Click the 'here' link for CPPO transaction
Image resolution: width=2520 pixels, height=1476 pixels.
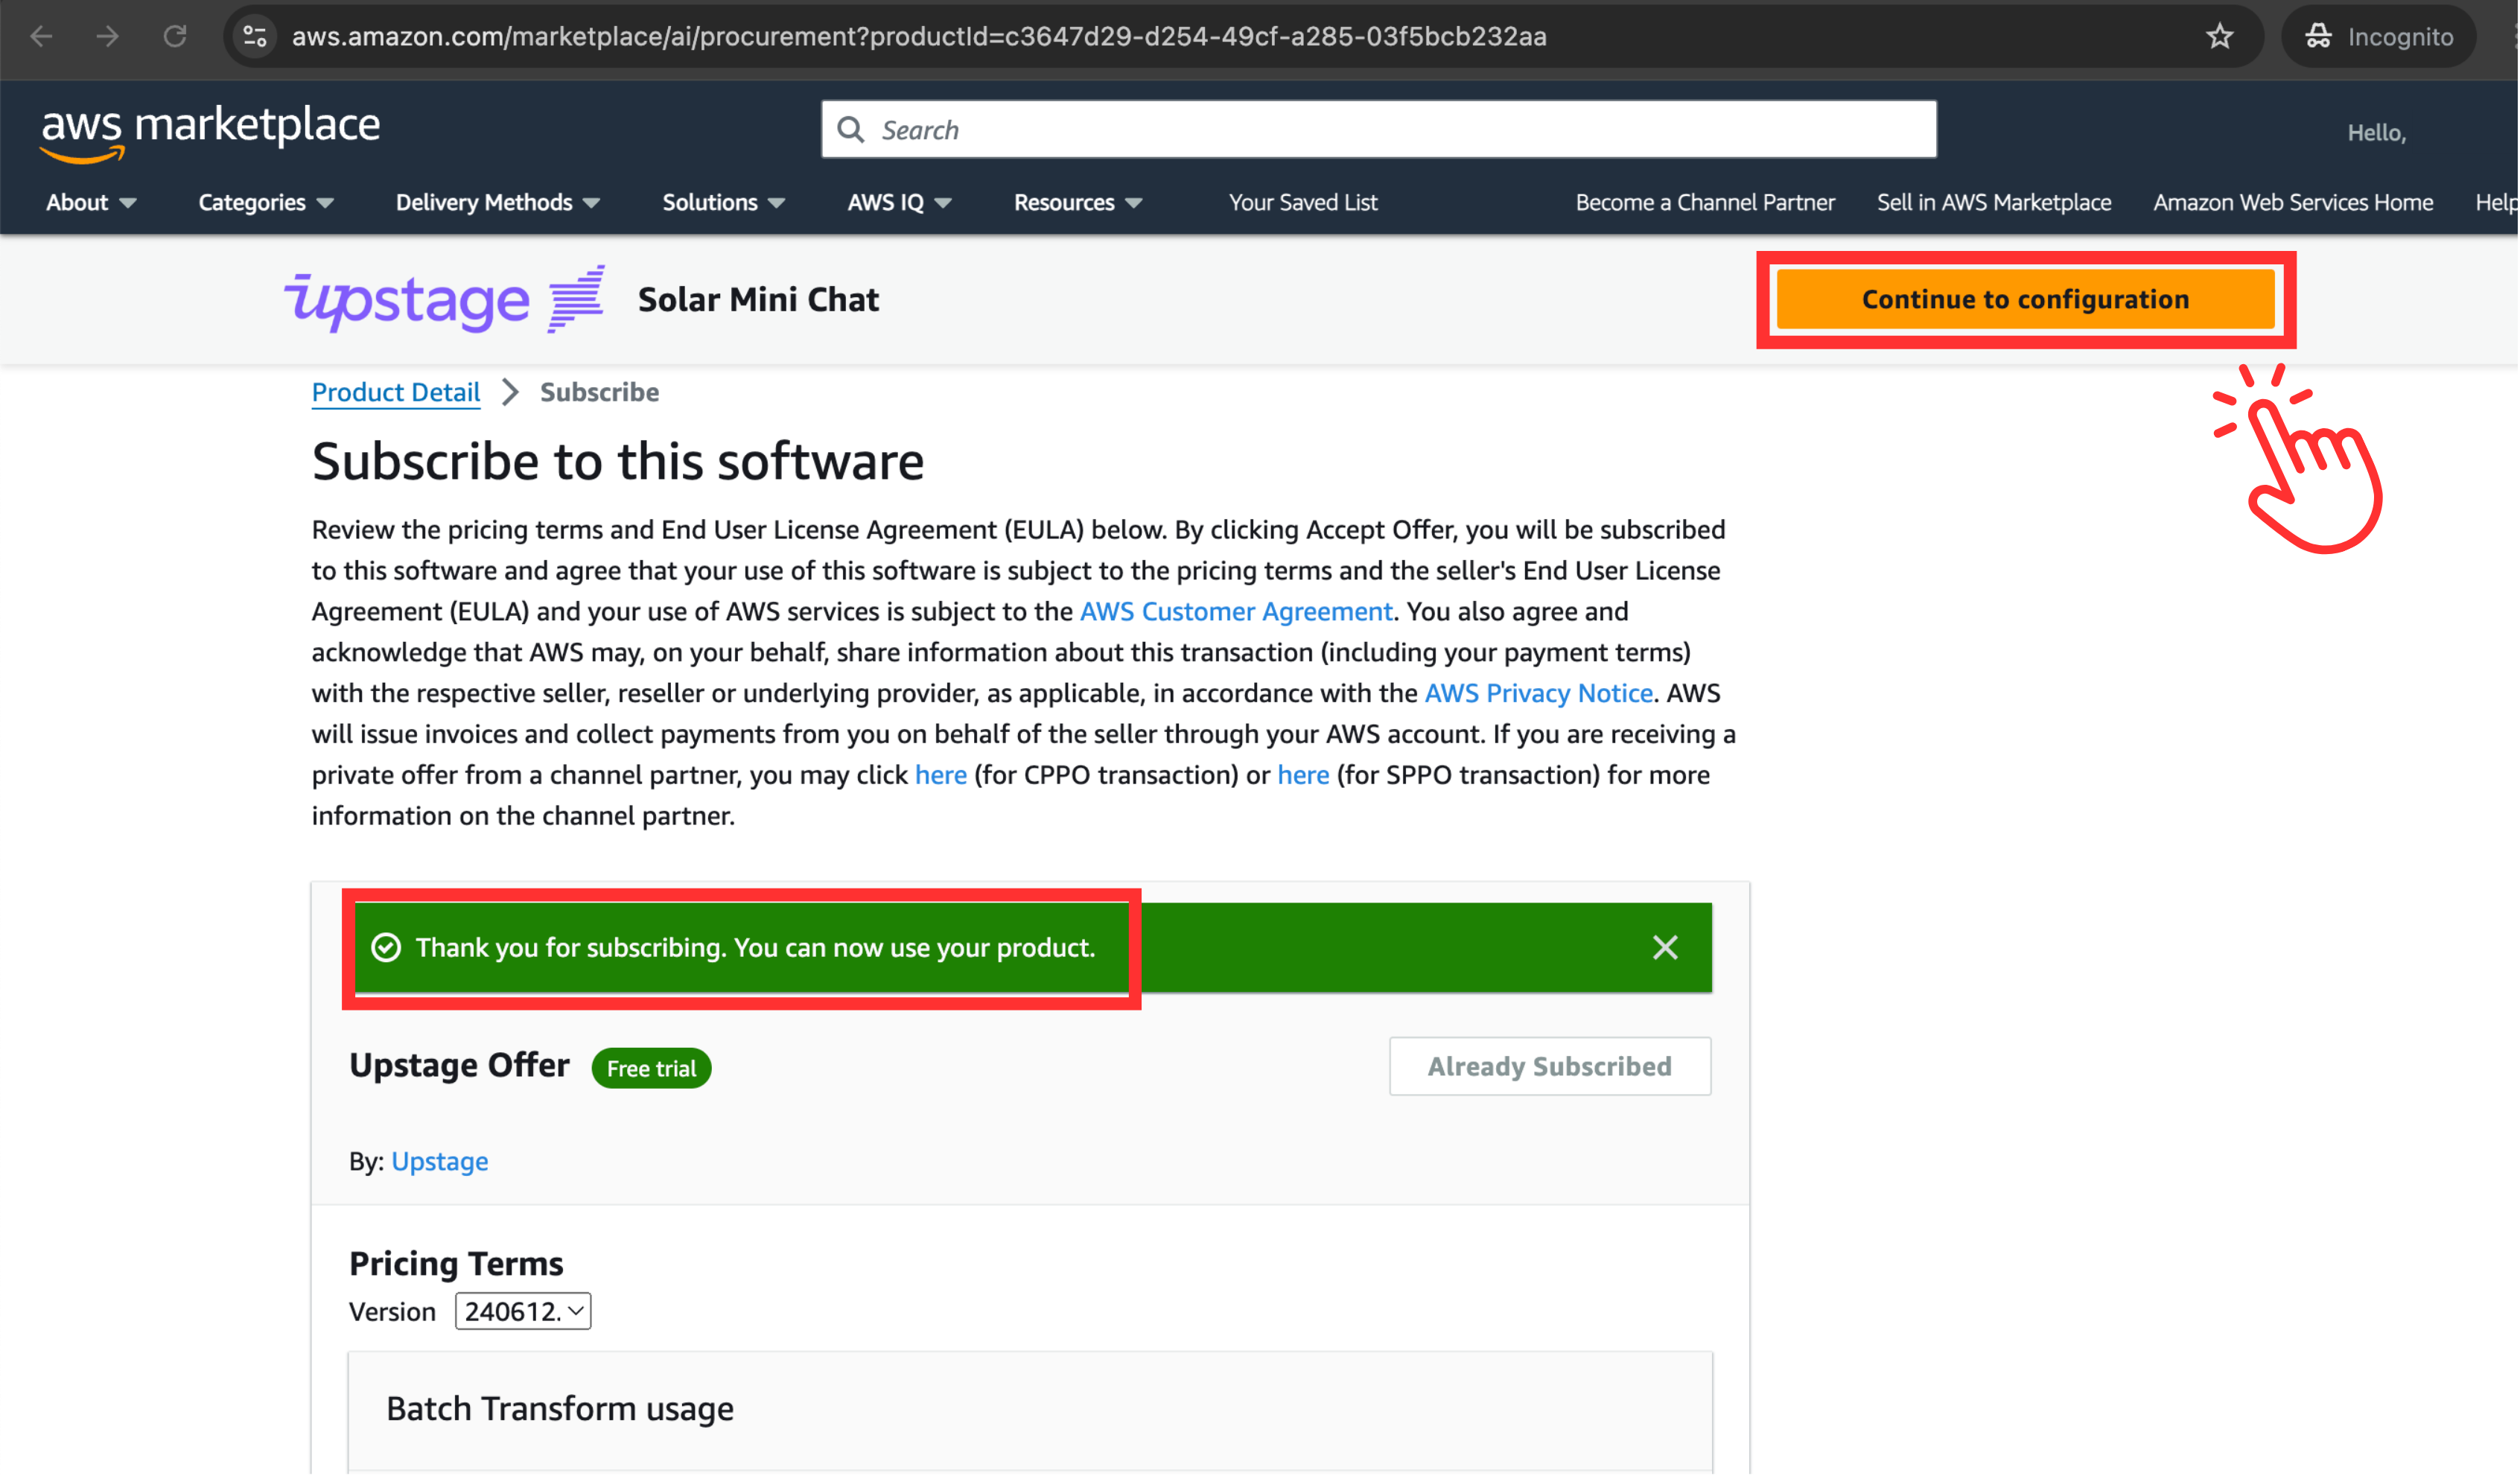point(941,776)
